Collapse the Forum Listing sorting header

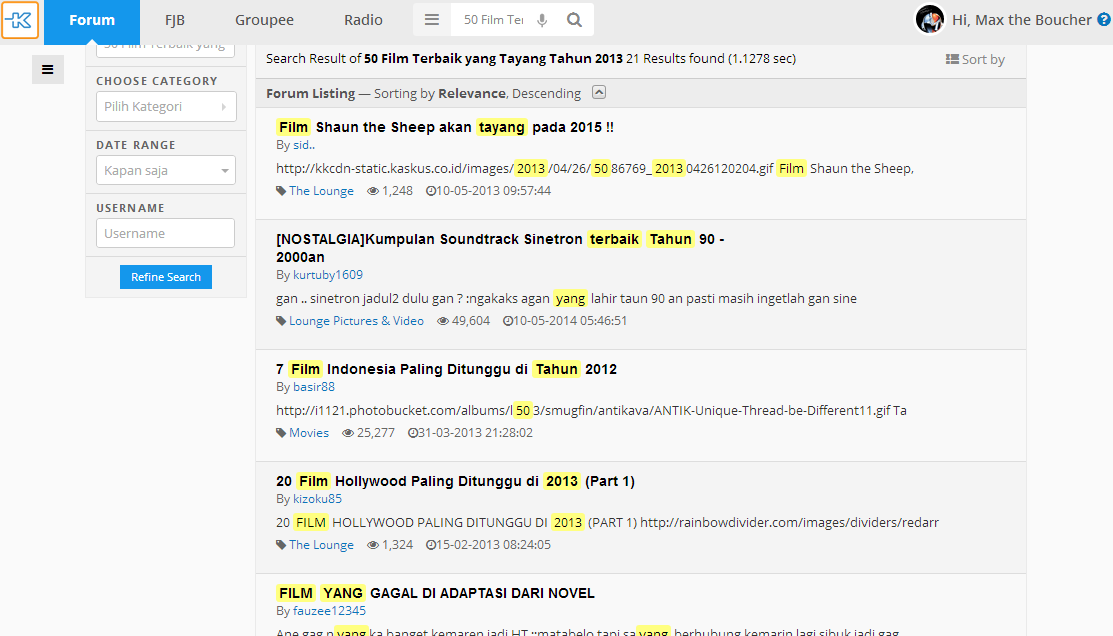pos(598,92)
